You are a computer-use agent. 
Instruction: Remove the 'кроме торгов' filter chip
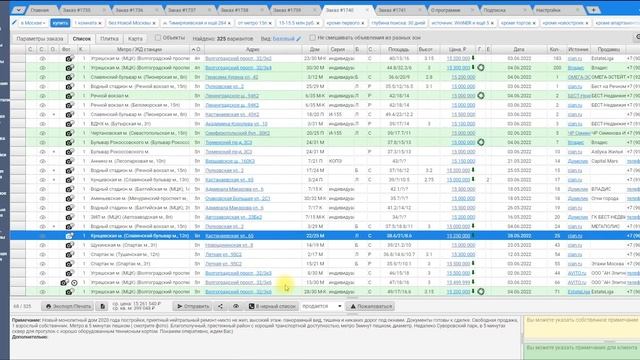tap(533, 23)
